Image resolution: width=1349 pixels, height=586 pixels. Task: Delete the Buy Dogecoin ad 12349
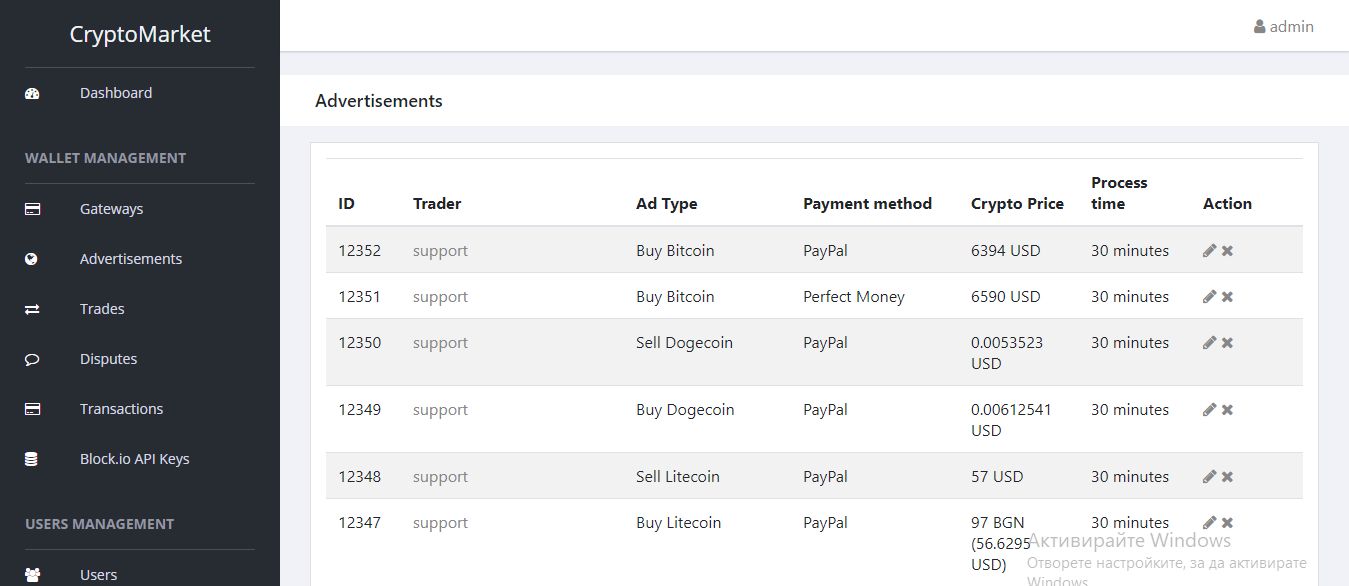click(x=1227, y=410)
